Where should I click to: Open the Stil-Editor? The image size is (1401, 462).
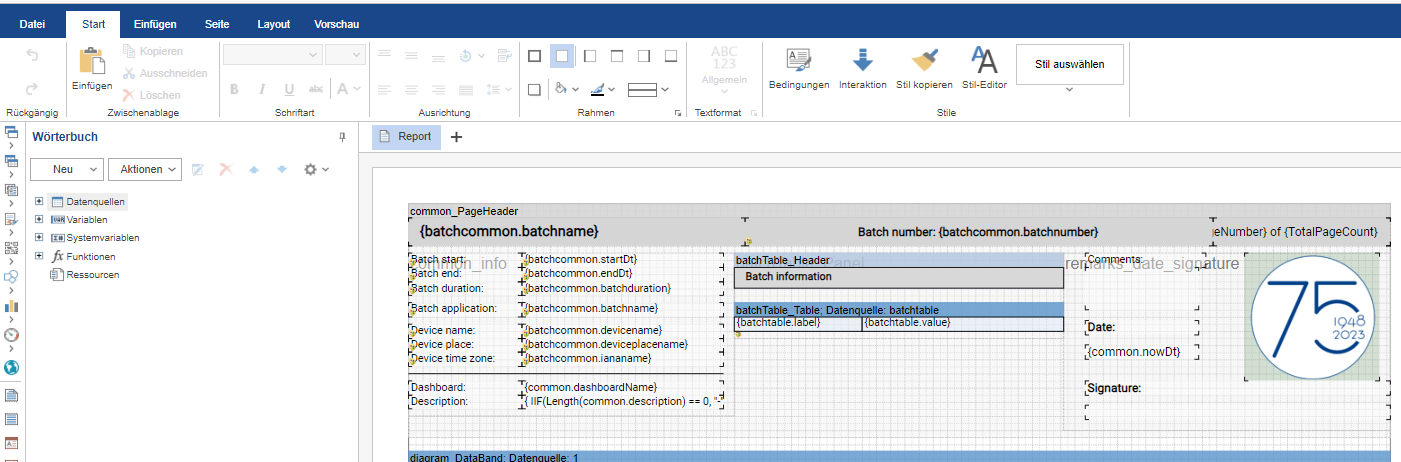coord(984,60)
